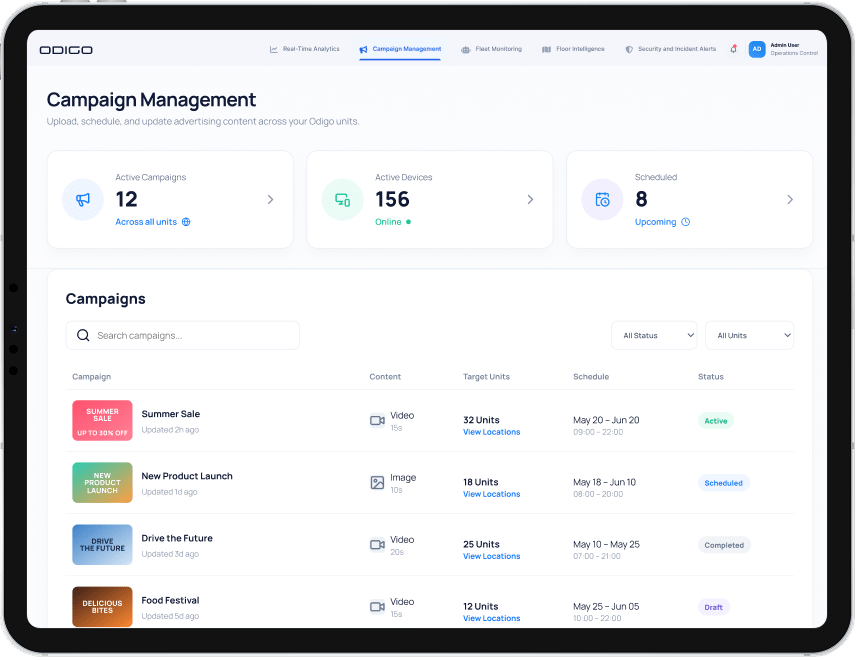Click the Status column header

pyautogui.click(x=711, y=377)
